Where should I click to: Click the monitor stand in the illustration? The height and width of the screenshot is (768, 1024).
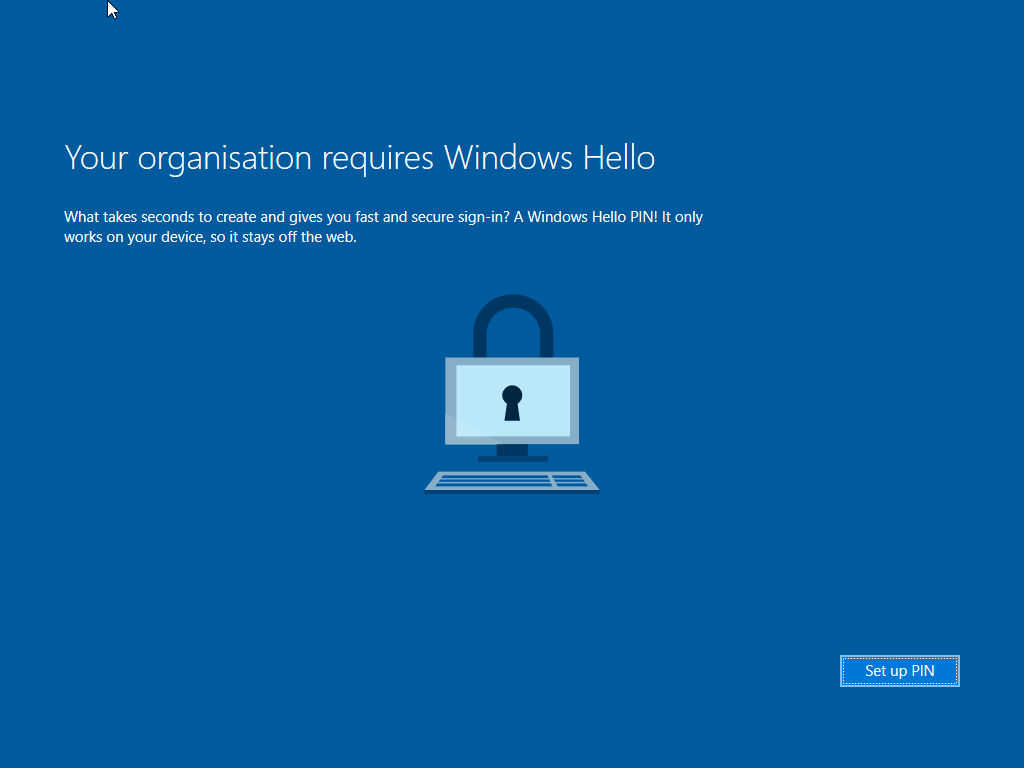pos(512,451)
